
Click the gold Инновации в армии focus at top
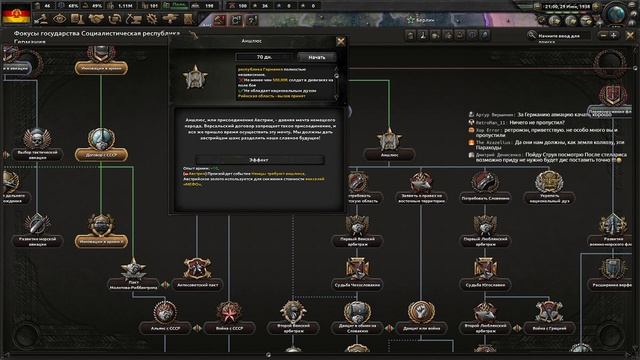click(x=101, y=60)
